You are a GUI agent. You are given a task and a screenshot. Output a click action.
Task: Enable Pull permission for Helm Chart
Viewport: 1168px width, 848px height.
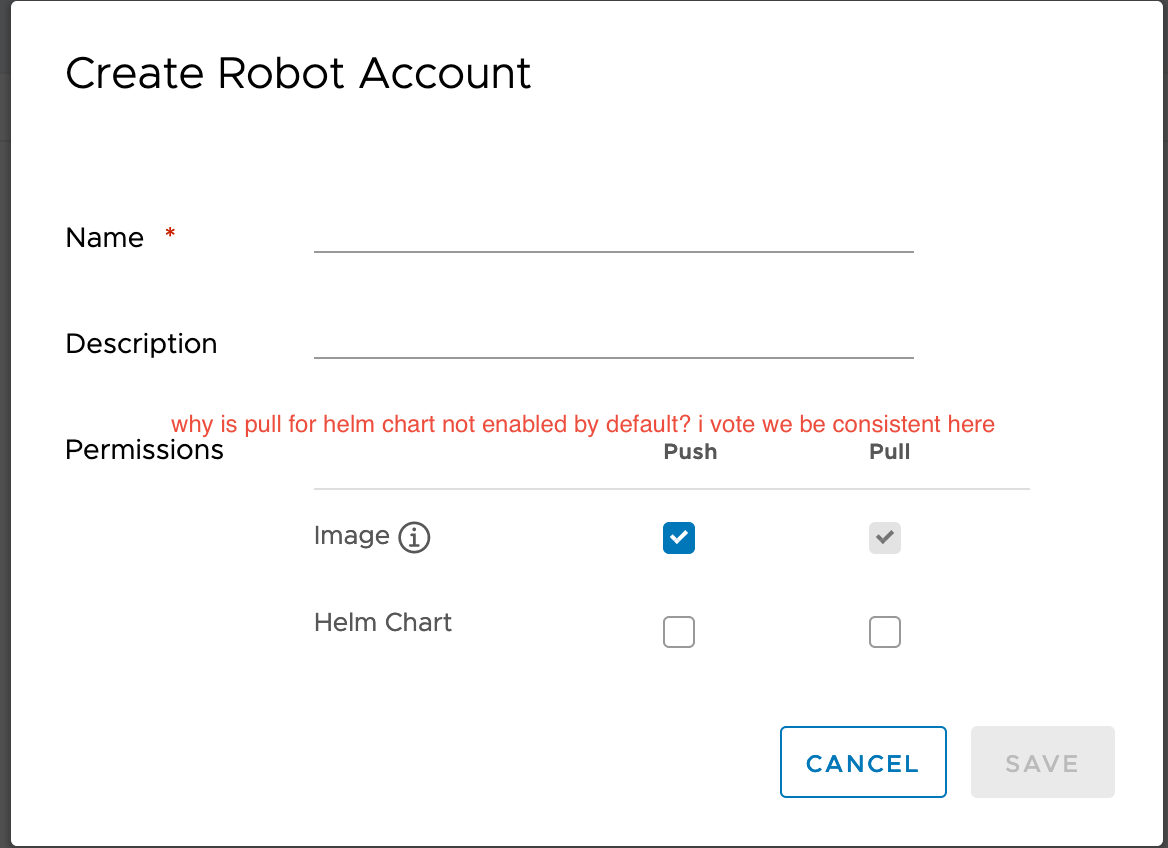(885, 631)
